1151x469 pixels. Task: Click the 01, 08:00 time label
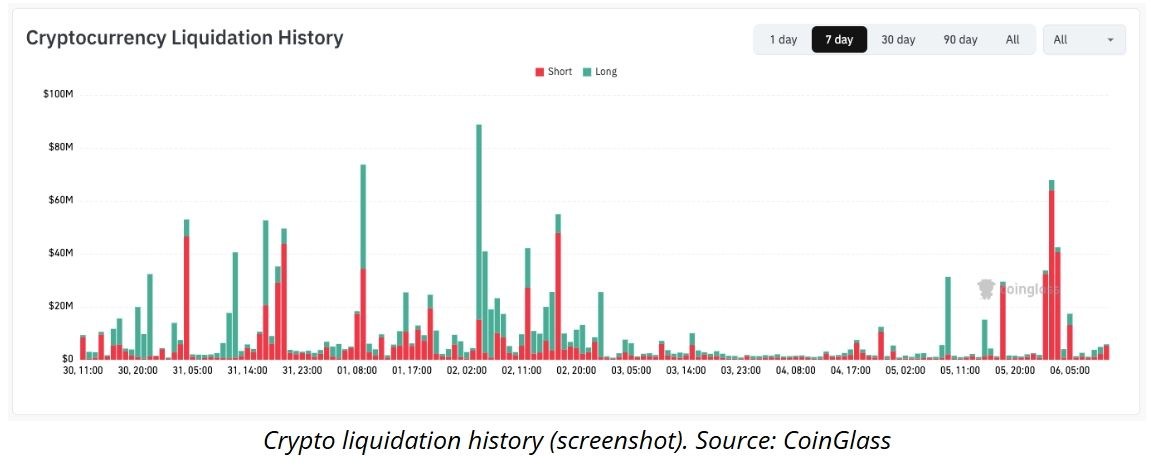pos(357,371)
